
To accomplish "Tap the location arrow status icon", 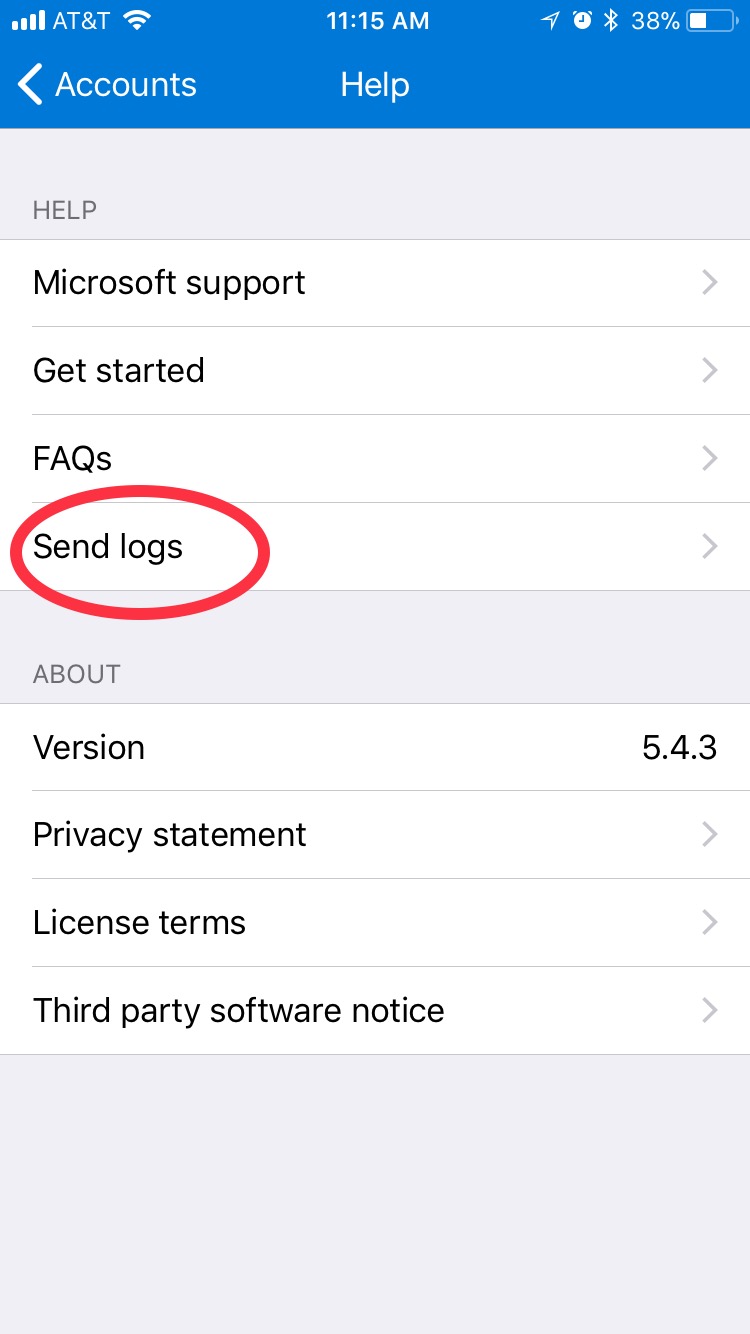I will click(551, 20).
